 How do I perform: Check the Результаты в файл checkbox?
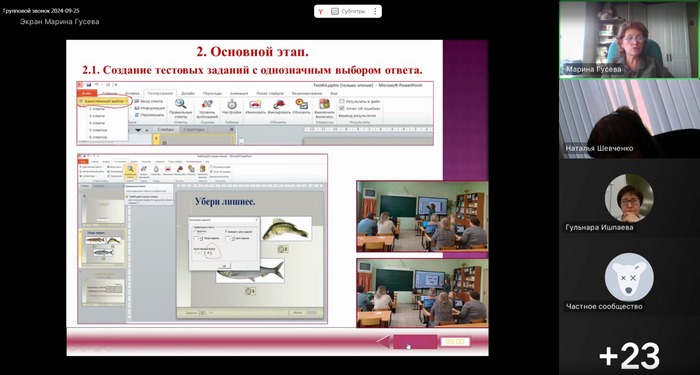(x=342, y=101)
